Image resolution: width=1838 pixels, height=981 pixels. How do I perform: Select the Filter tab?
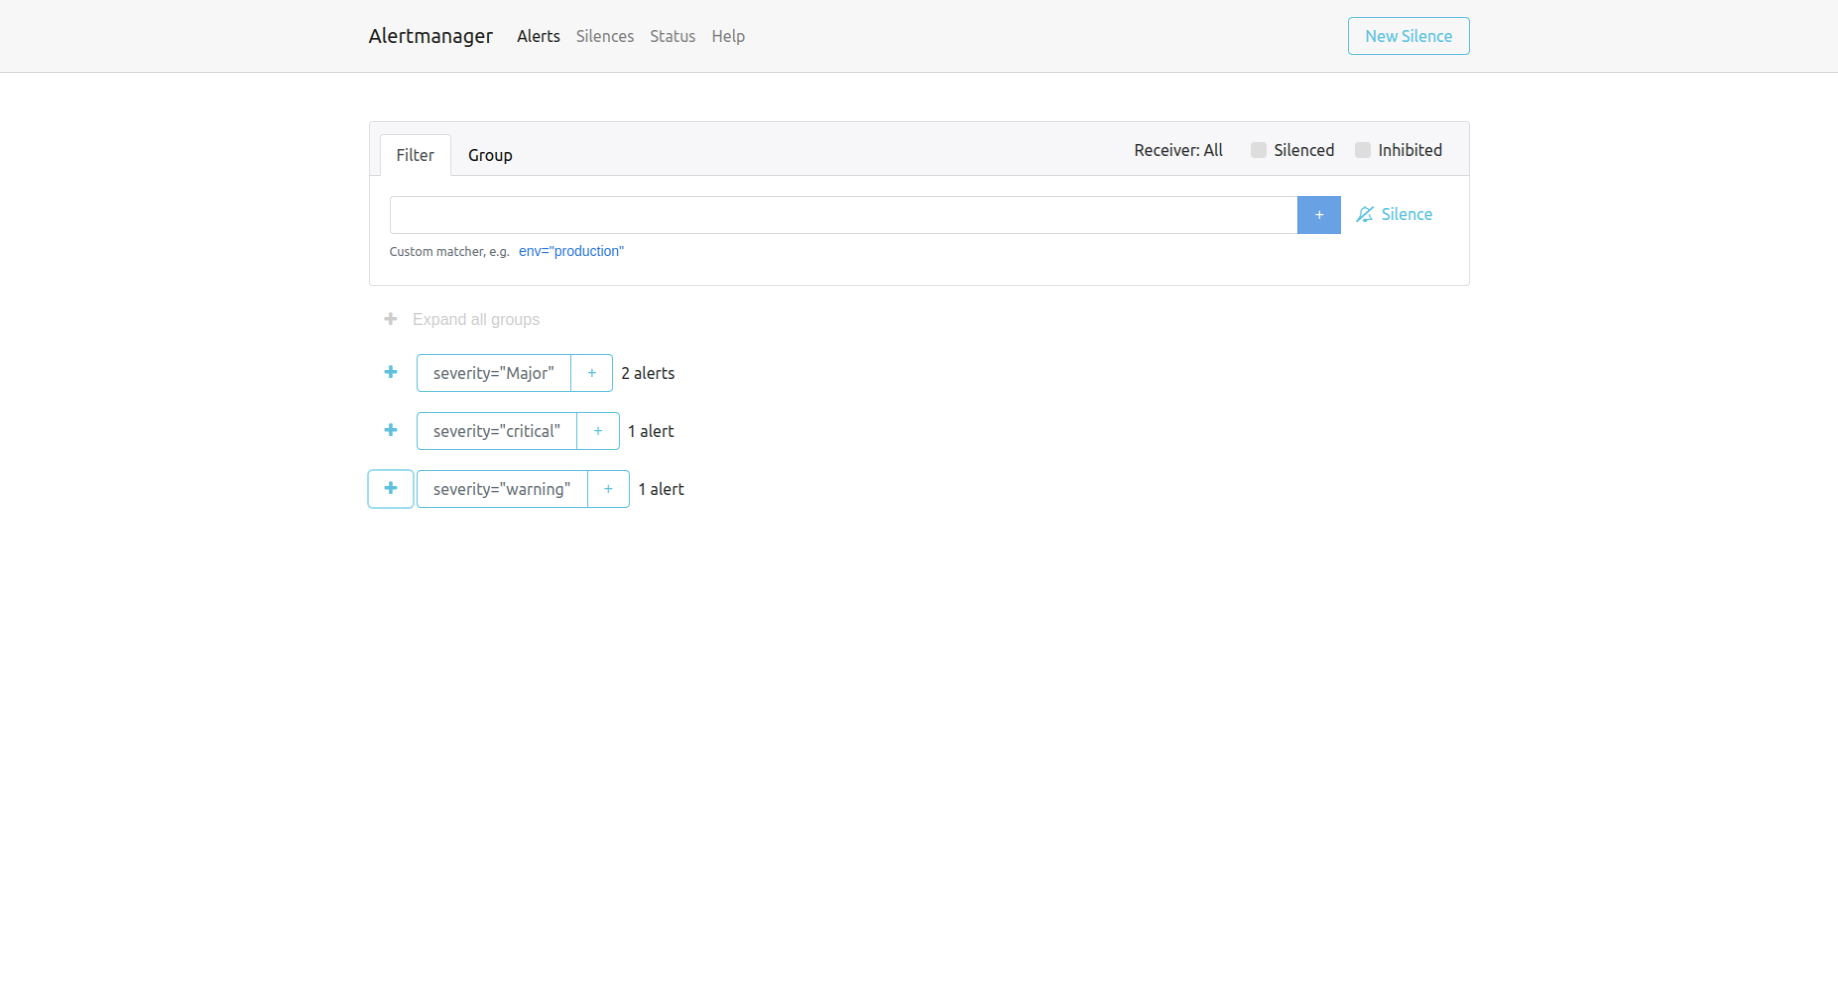point(414,154)
